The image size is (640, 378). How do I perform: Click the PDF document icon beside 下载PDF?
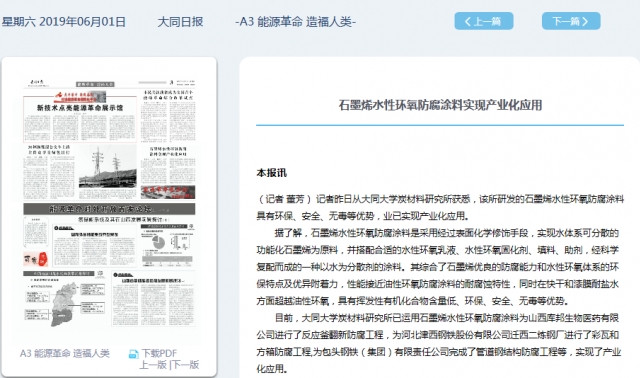click(133, 354)
